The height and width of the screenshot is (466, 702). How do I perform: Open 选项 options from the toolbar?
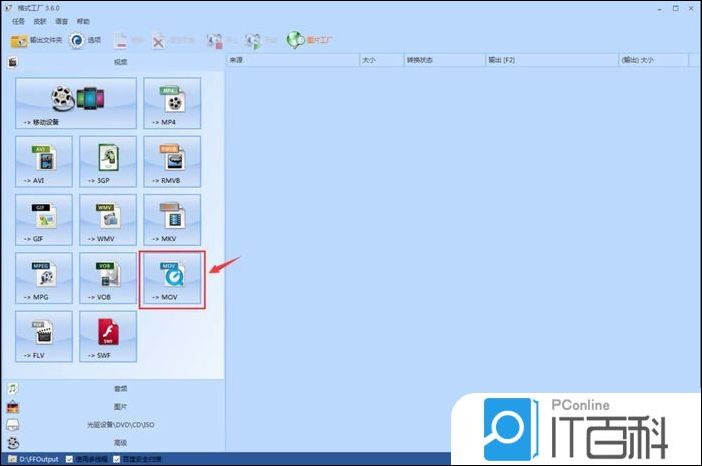click(85, 41)
